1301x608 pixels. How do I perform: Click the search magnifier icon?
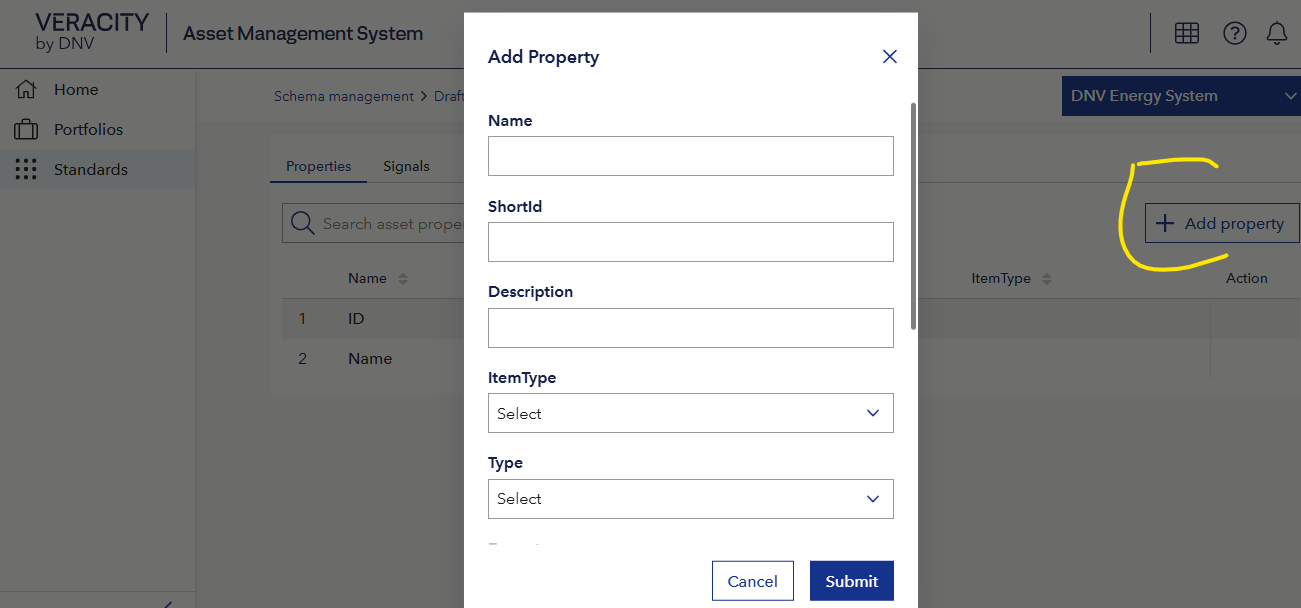tap(302, 223)
